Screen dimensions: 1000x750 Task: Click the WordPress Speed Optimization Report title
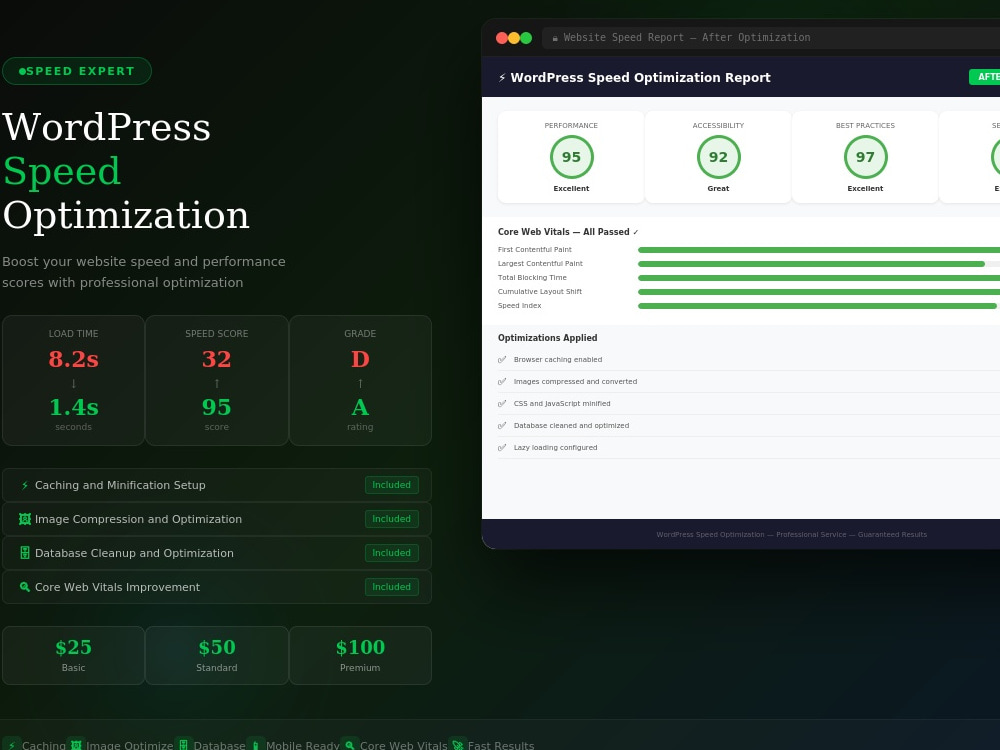(640, 78)
